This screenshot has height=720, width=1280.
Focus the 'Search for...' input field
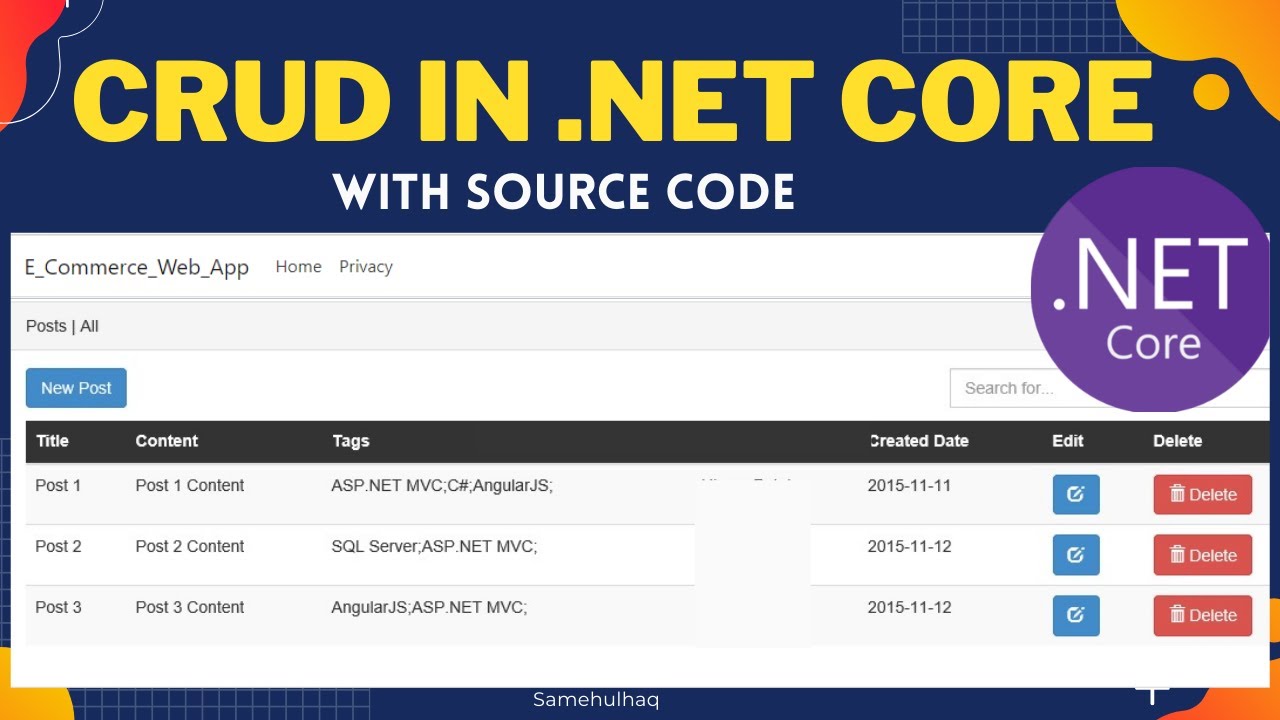click(1110, 388)
